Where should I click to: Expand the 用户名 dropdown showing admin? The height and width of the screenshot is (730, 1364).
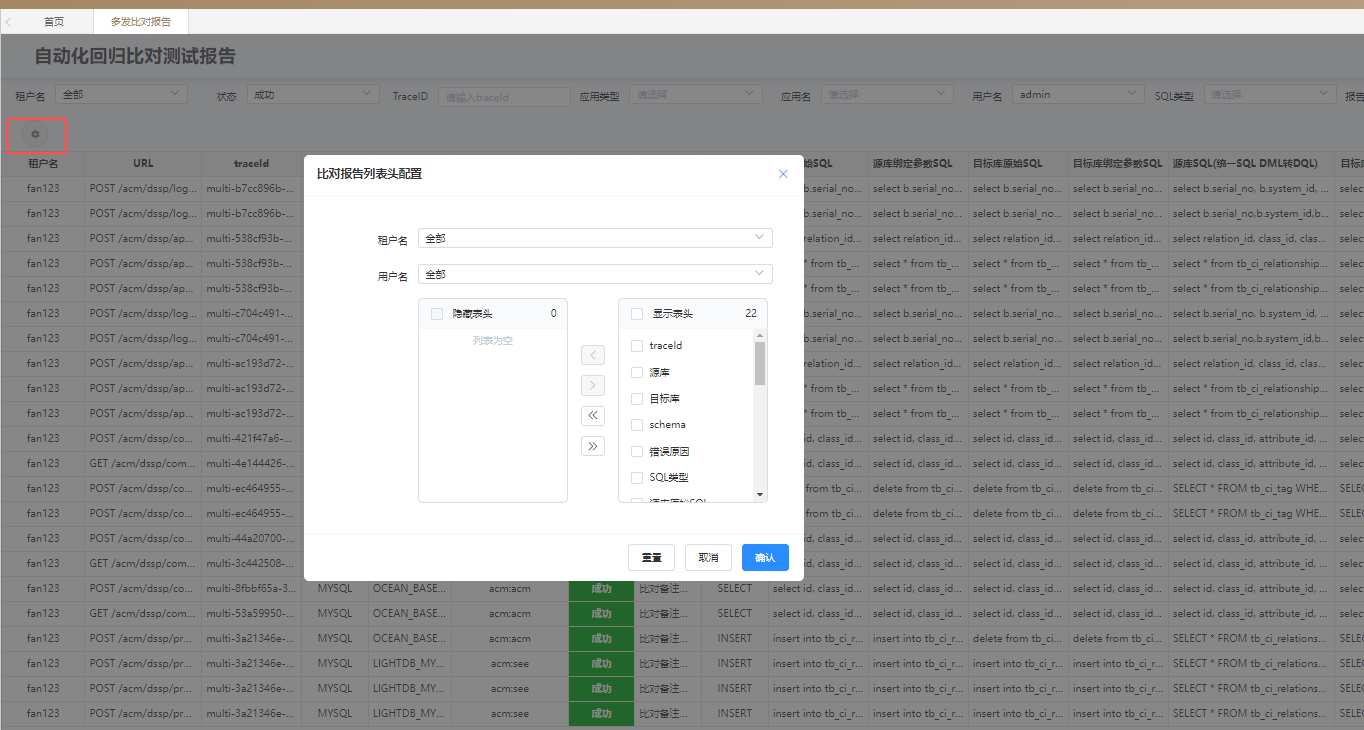pos(1077,93)
